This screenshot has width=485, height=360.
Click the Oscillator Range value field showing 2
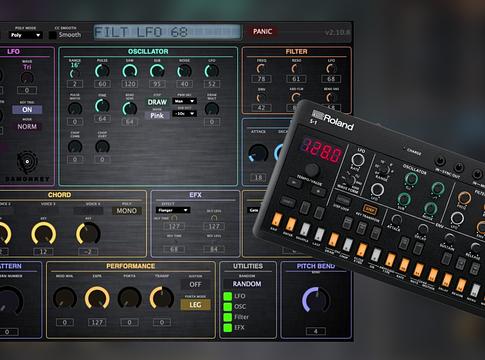pos(75,84)
